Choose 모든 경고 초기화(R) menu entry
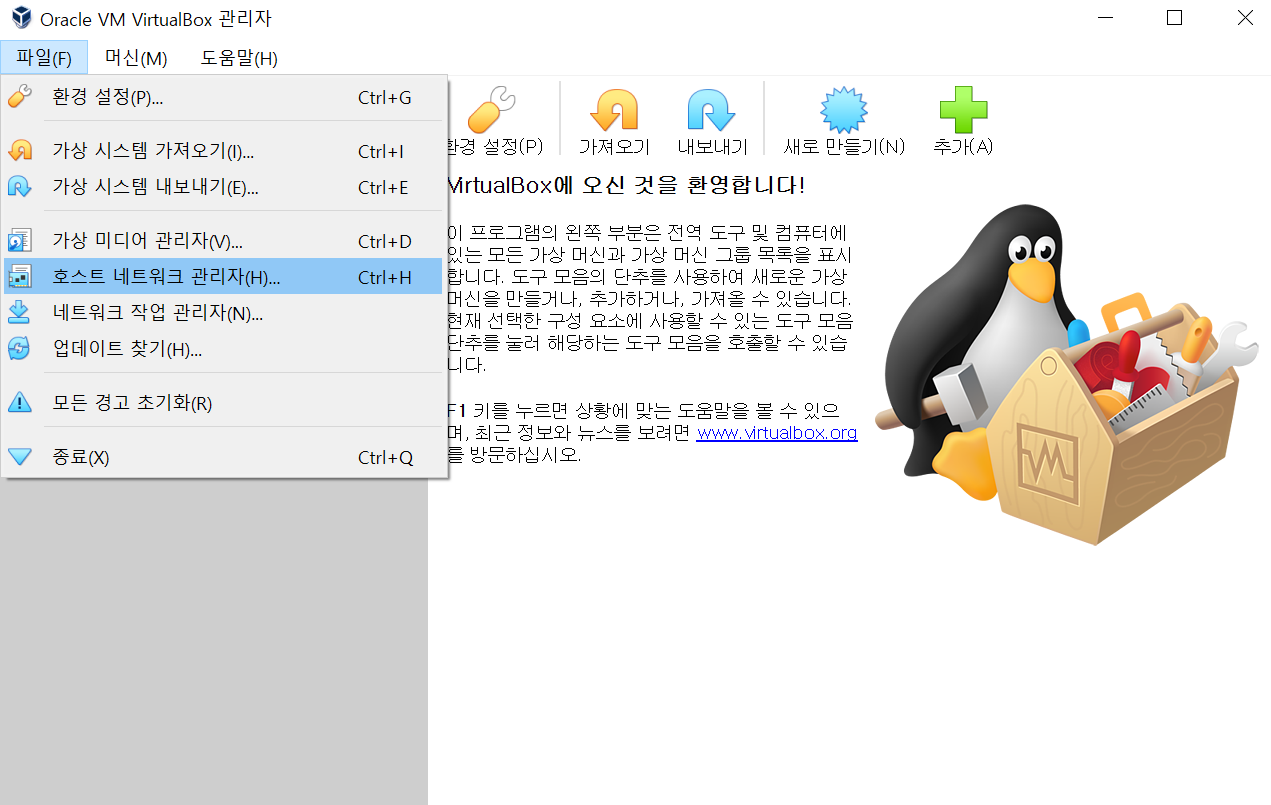 [x=223, y=403]
